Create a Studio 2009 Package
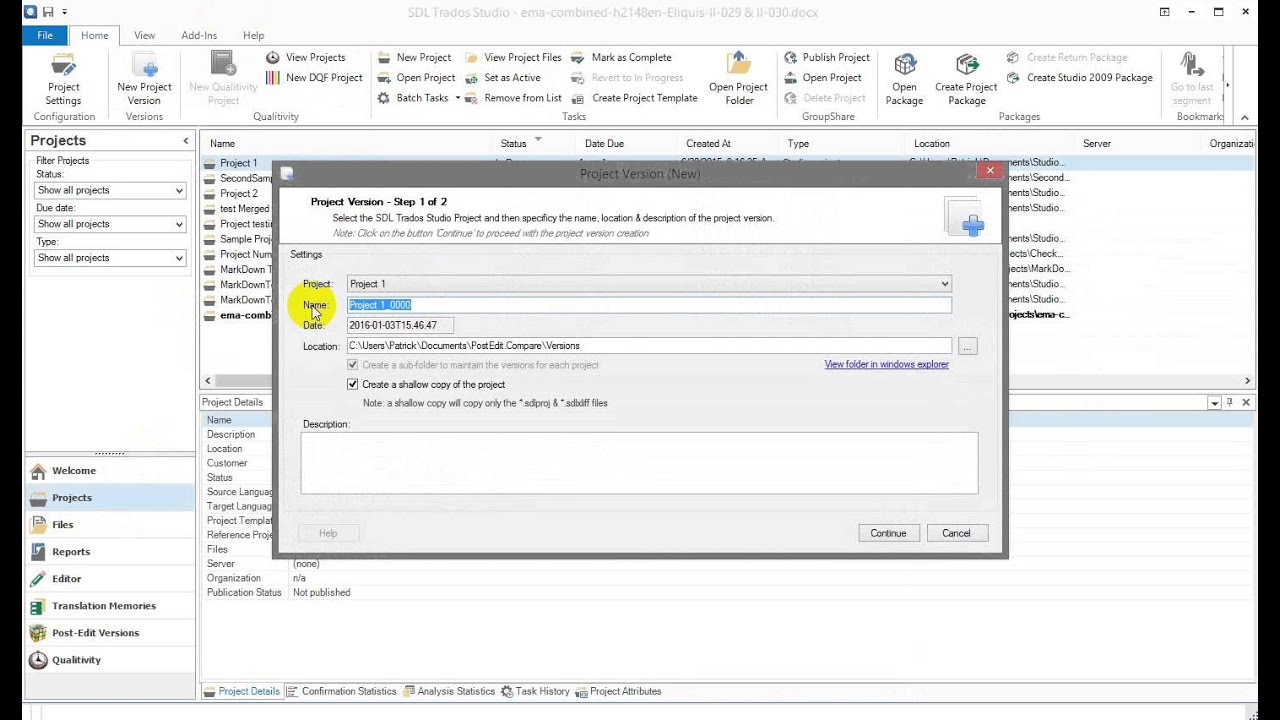This screenshot has height=720, width=1280. [1080, 77]
